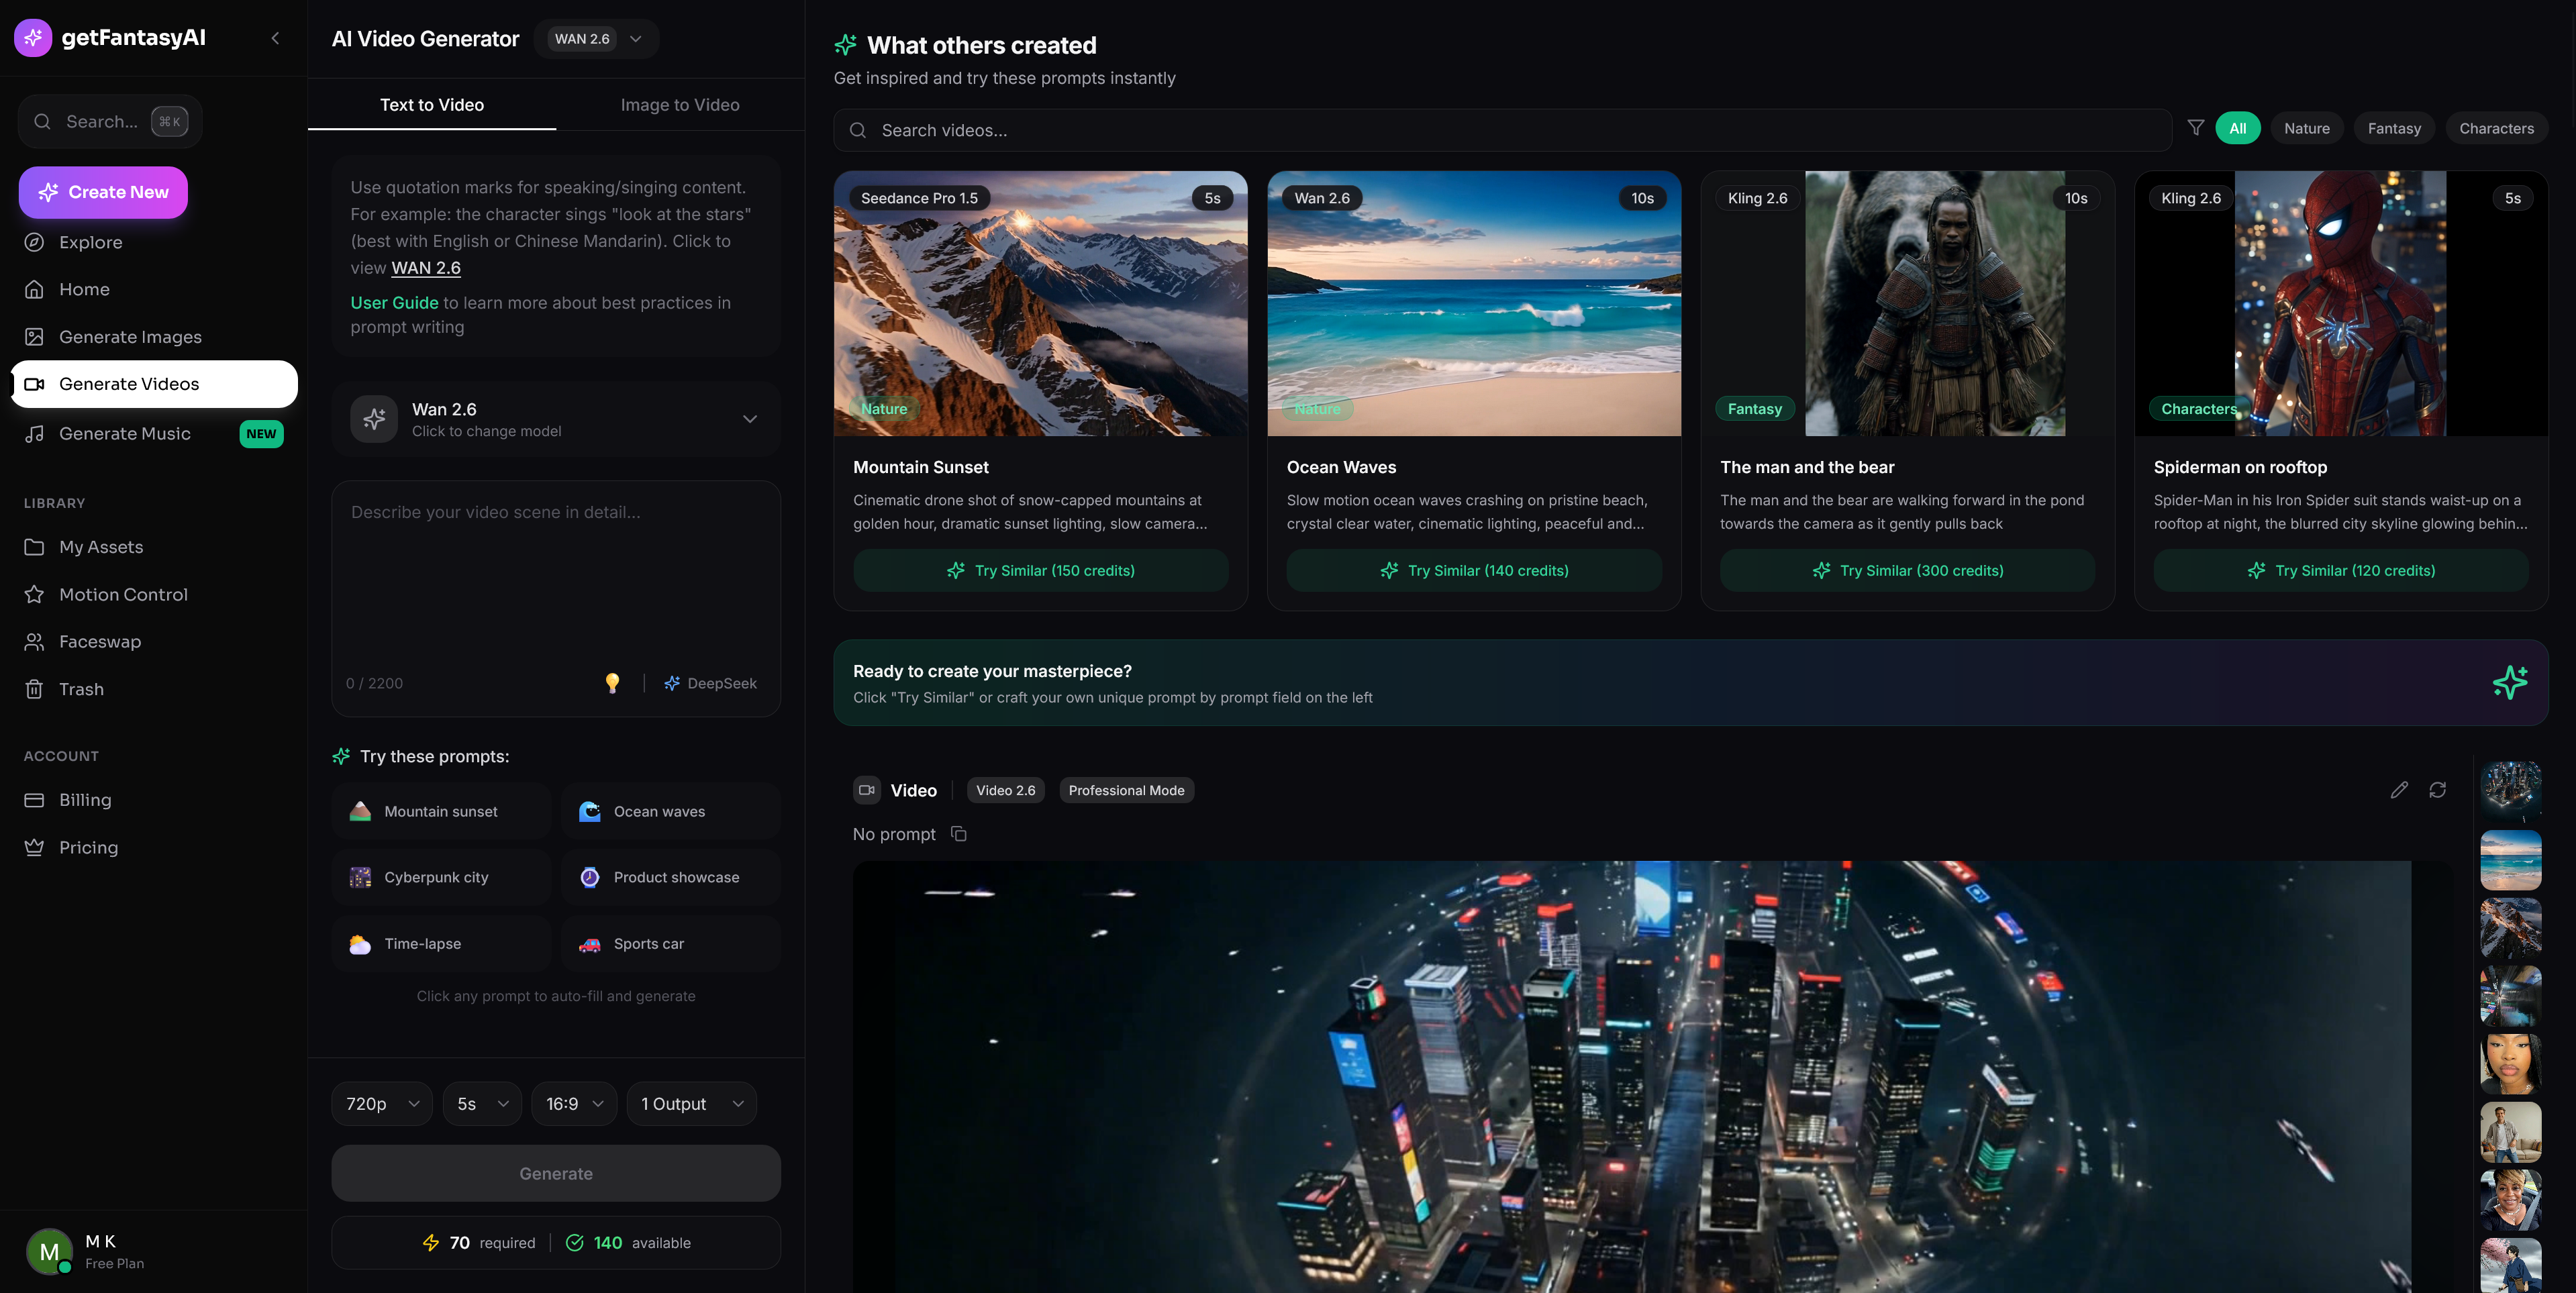Click the lightbulb prompt suggestion icon
This screenshot has width=2576, height=1293.
(x=612, y=683)
